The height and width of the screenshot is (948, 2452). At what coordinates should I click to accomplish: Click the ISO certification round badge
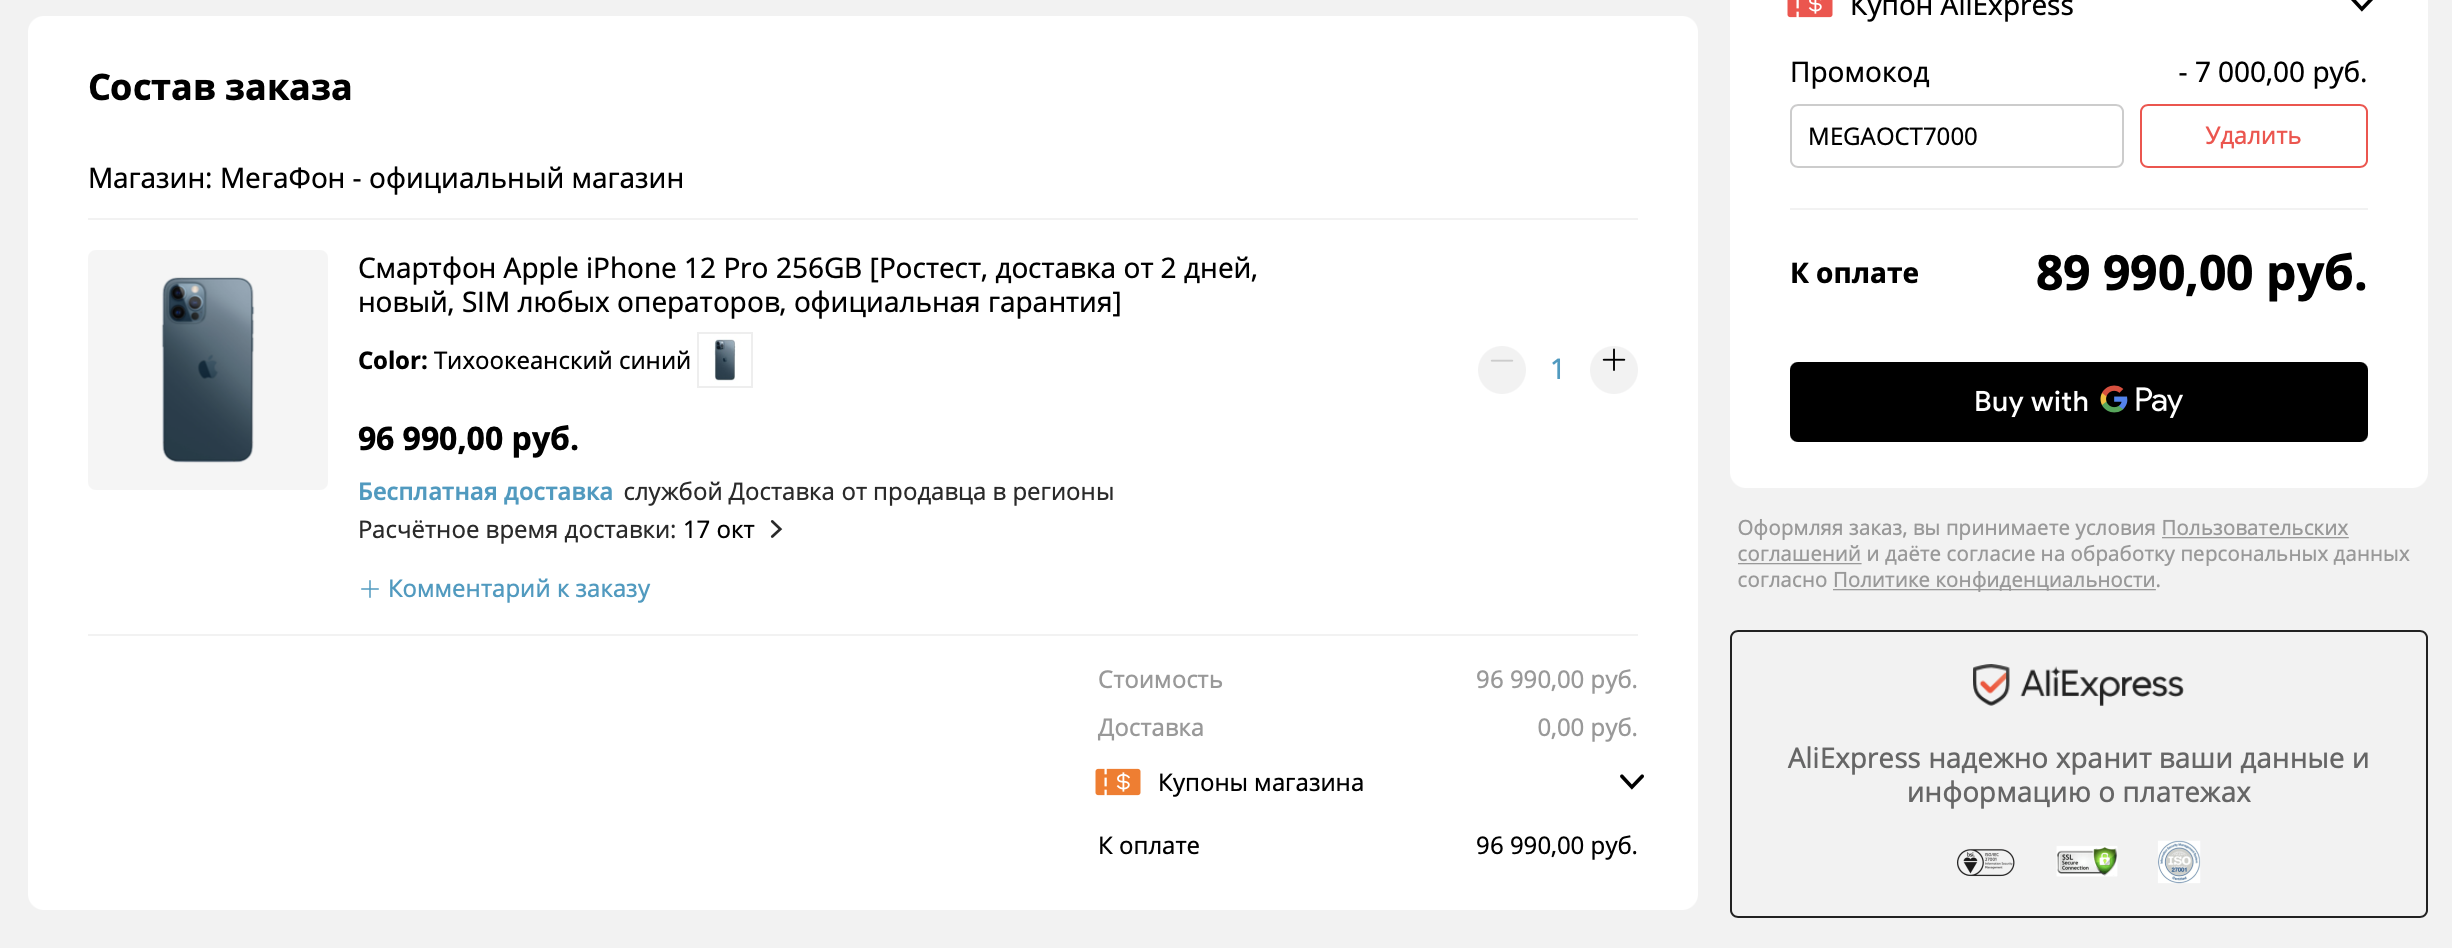[x=2178, y=861]
